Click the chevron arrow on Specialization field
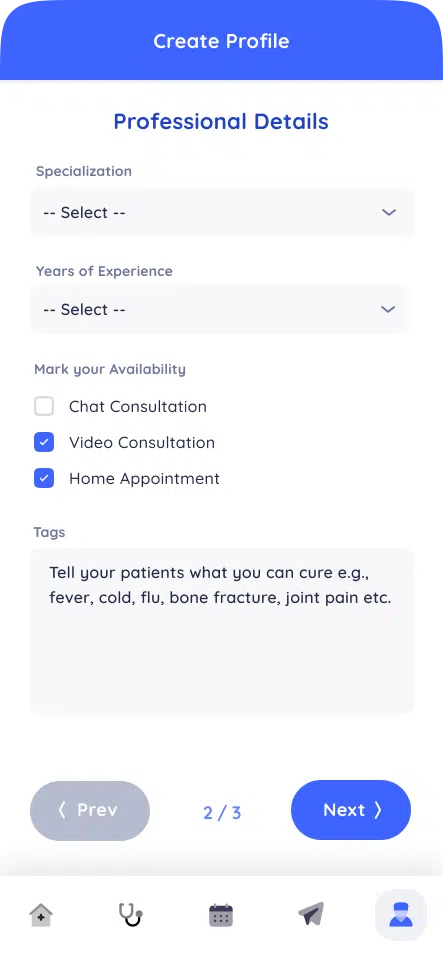443x956 pixels. click(x=389, y=212)
